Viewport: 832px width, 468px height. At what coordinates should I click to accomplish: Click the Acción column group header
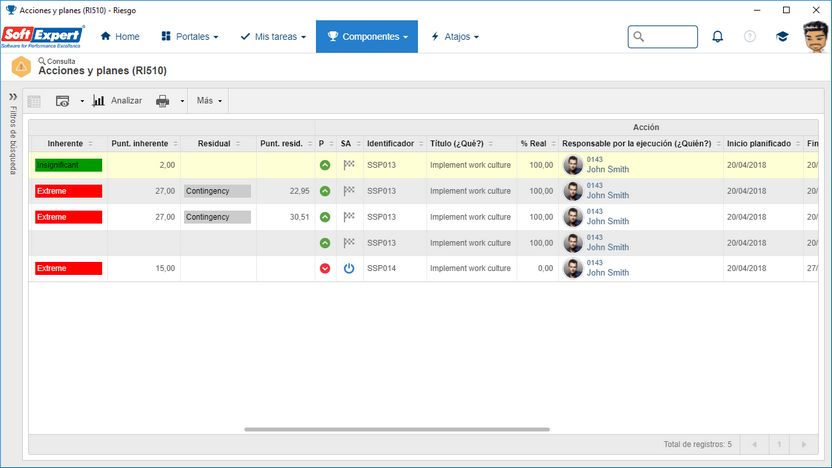[x=646, y=127]
